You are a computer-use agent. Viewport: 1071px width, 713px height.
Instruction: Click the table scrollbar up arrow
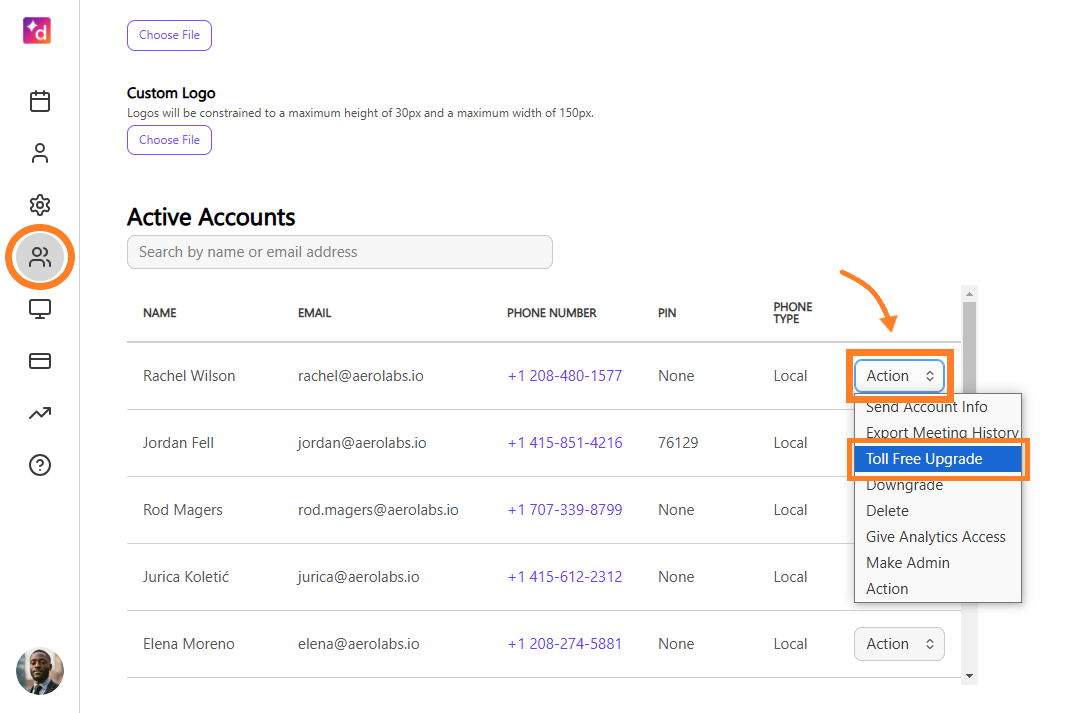[x=969, y=294]
